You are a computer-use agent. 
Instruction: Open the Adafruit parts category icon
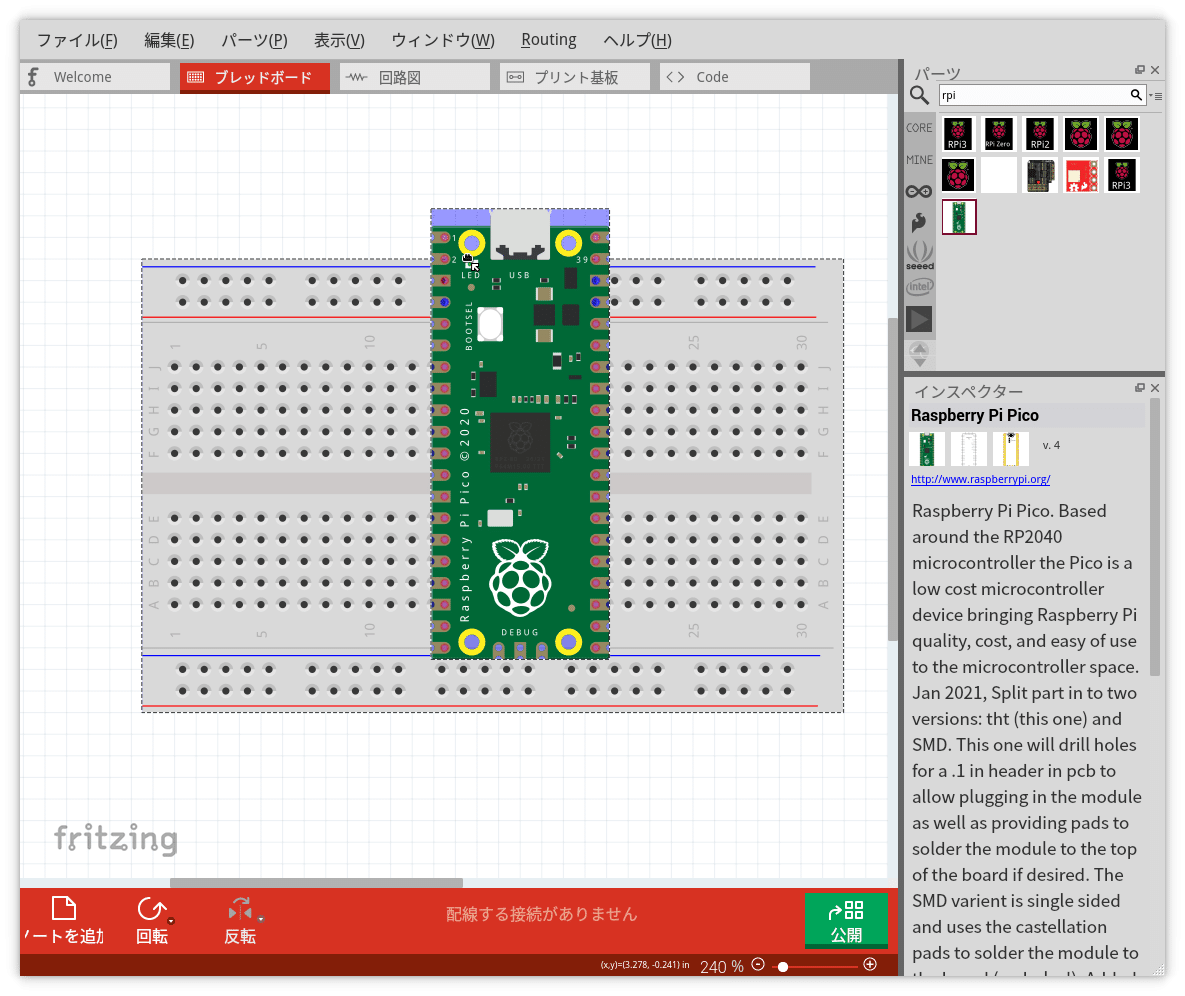pos(919,222)
